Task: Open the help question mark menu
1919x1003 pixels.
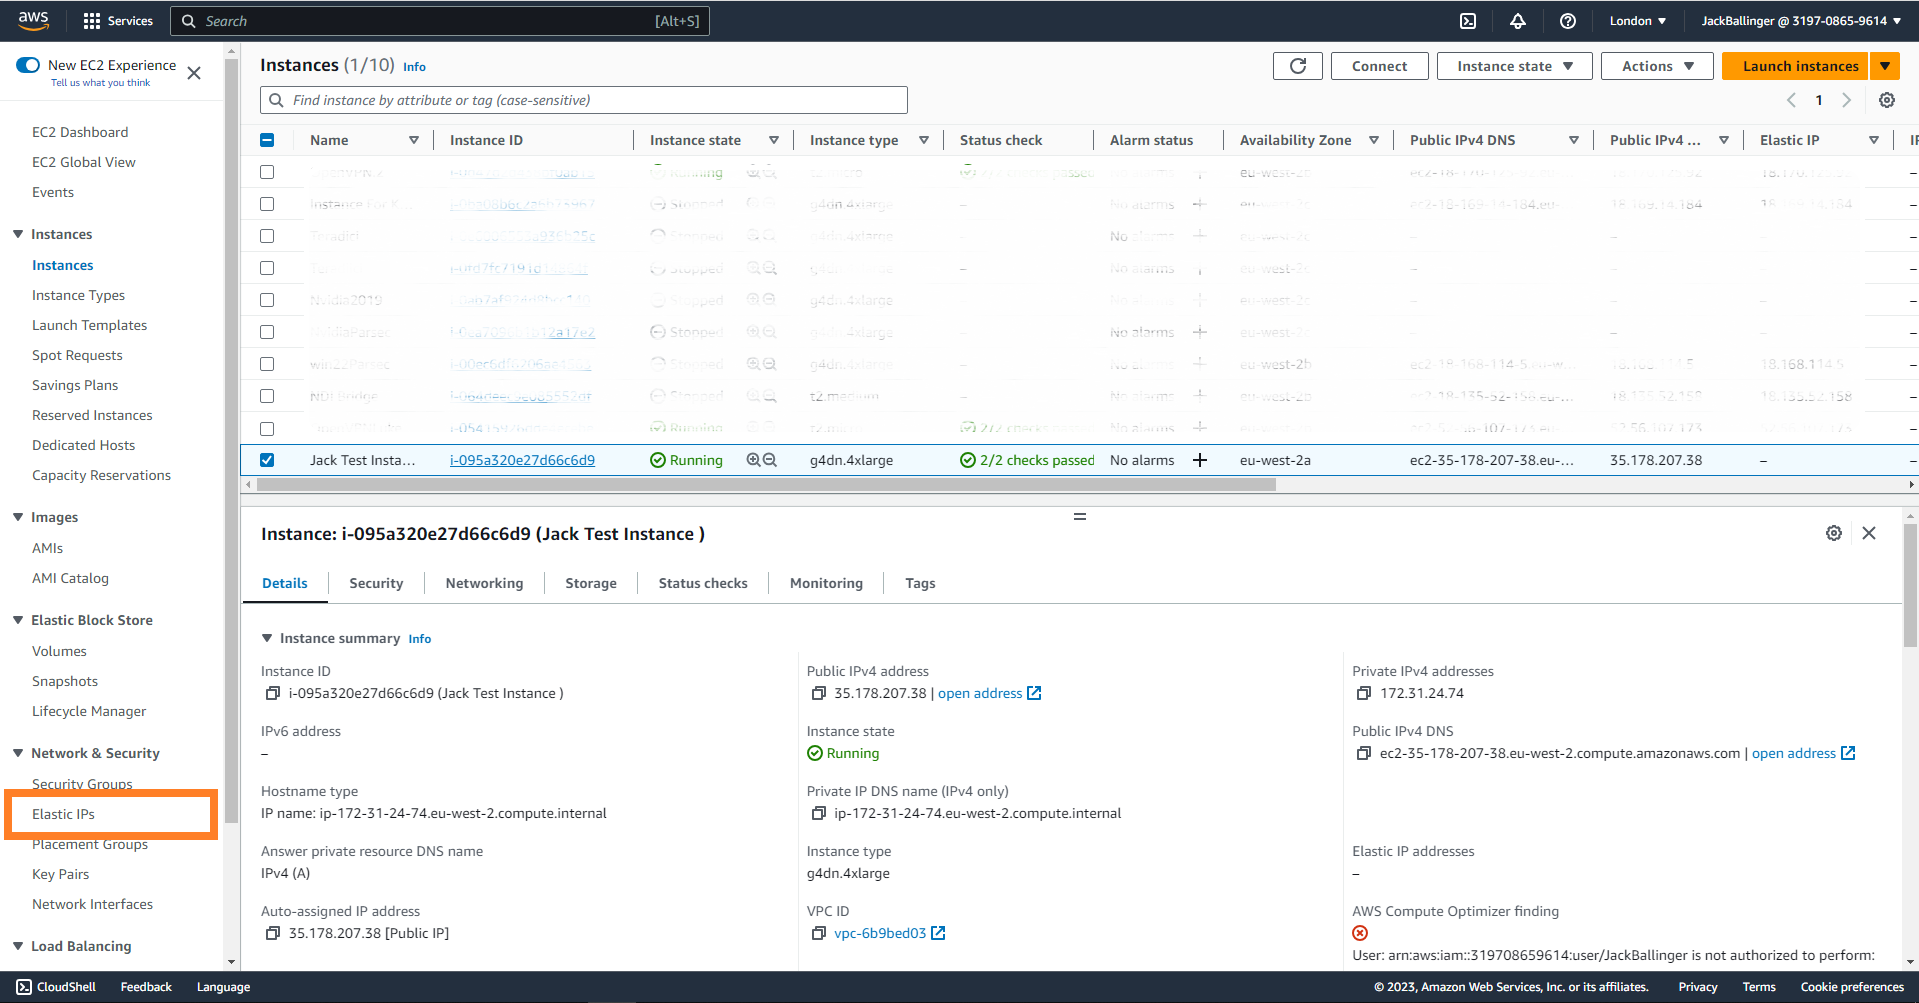Action: pos(1567,21)
